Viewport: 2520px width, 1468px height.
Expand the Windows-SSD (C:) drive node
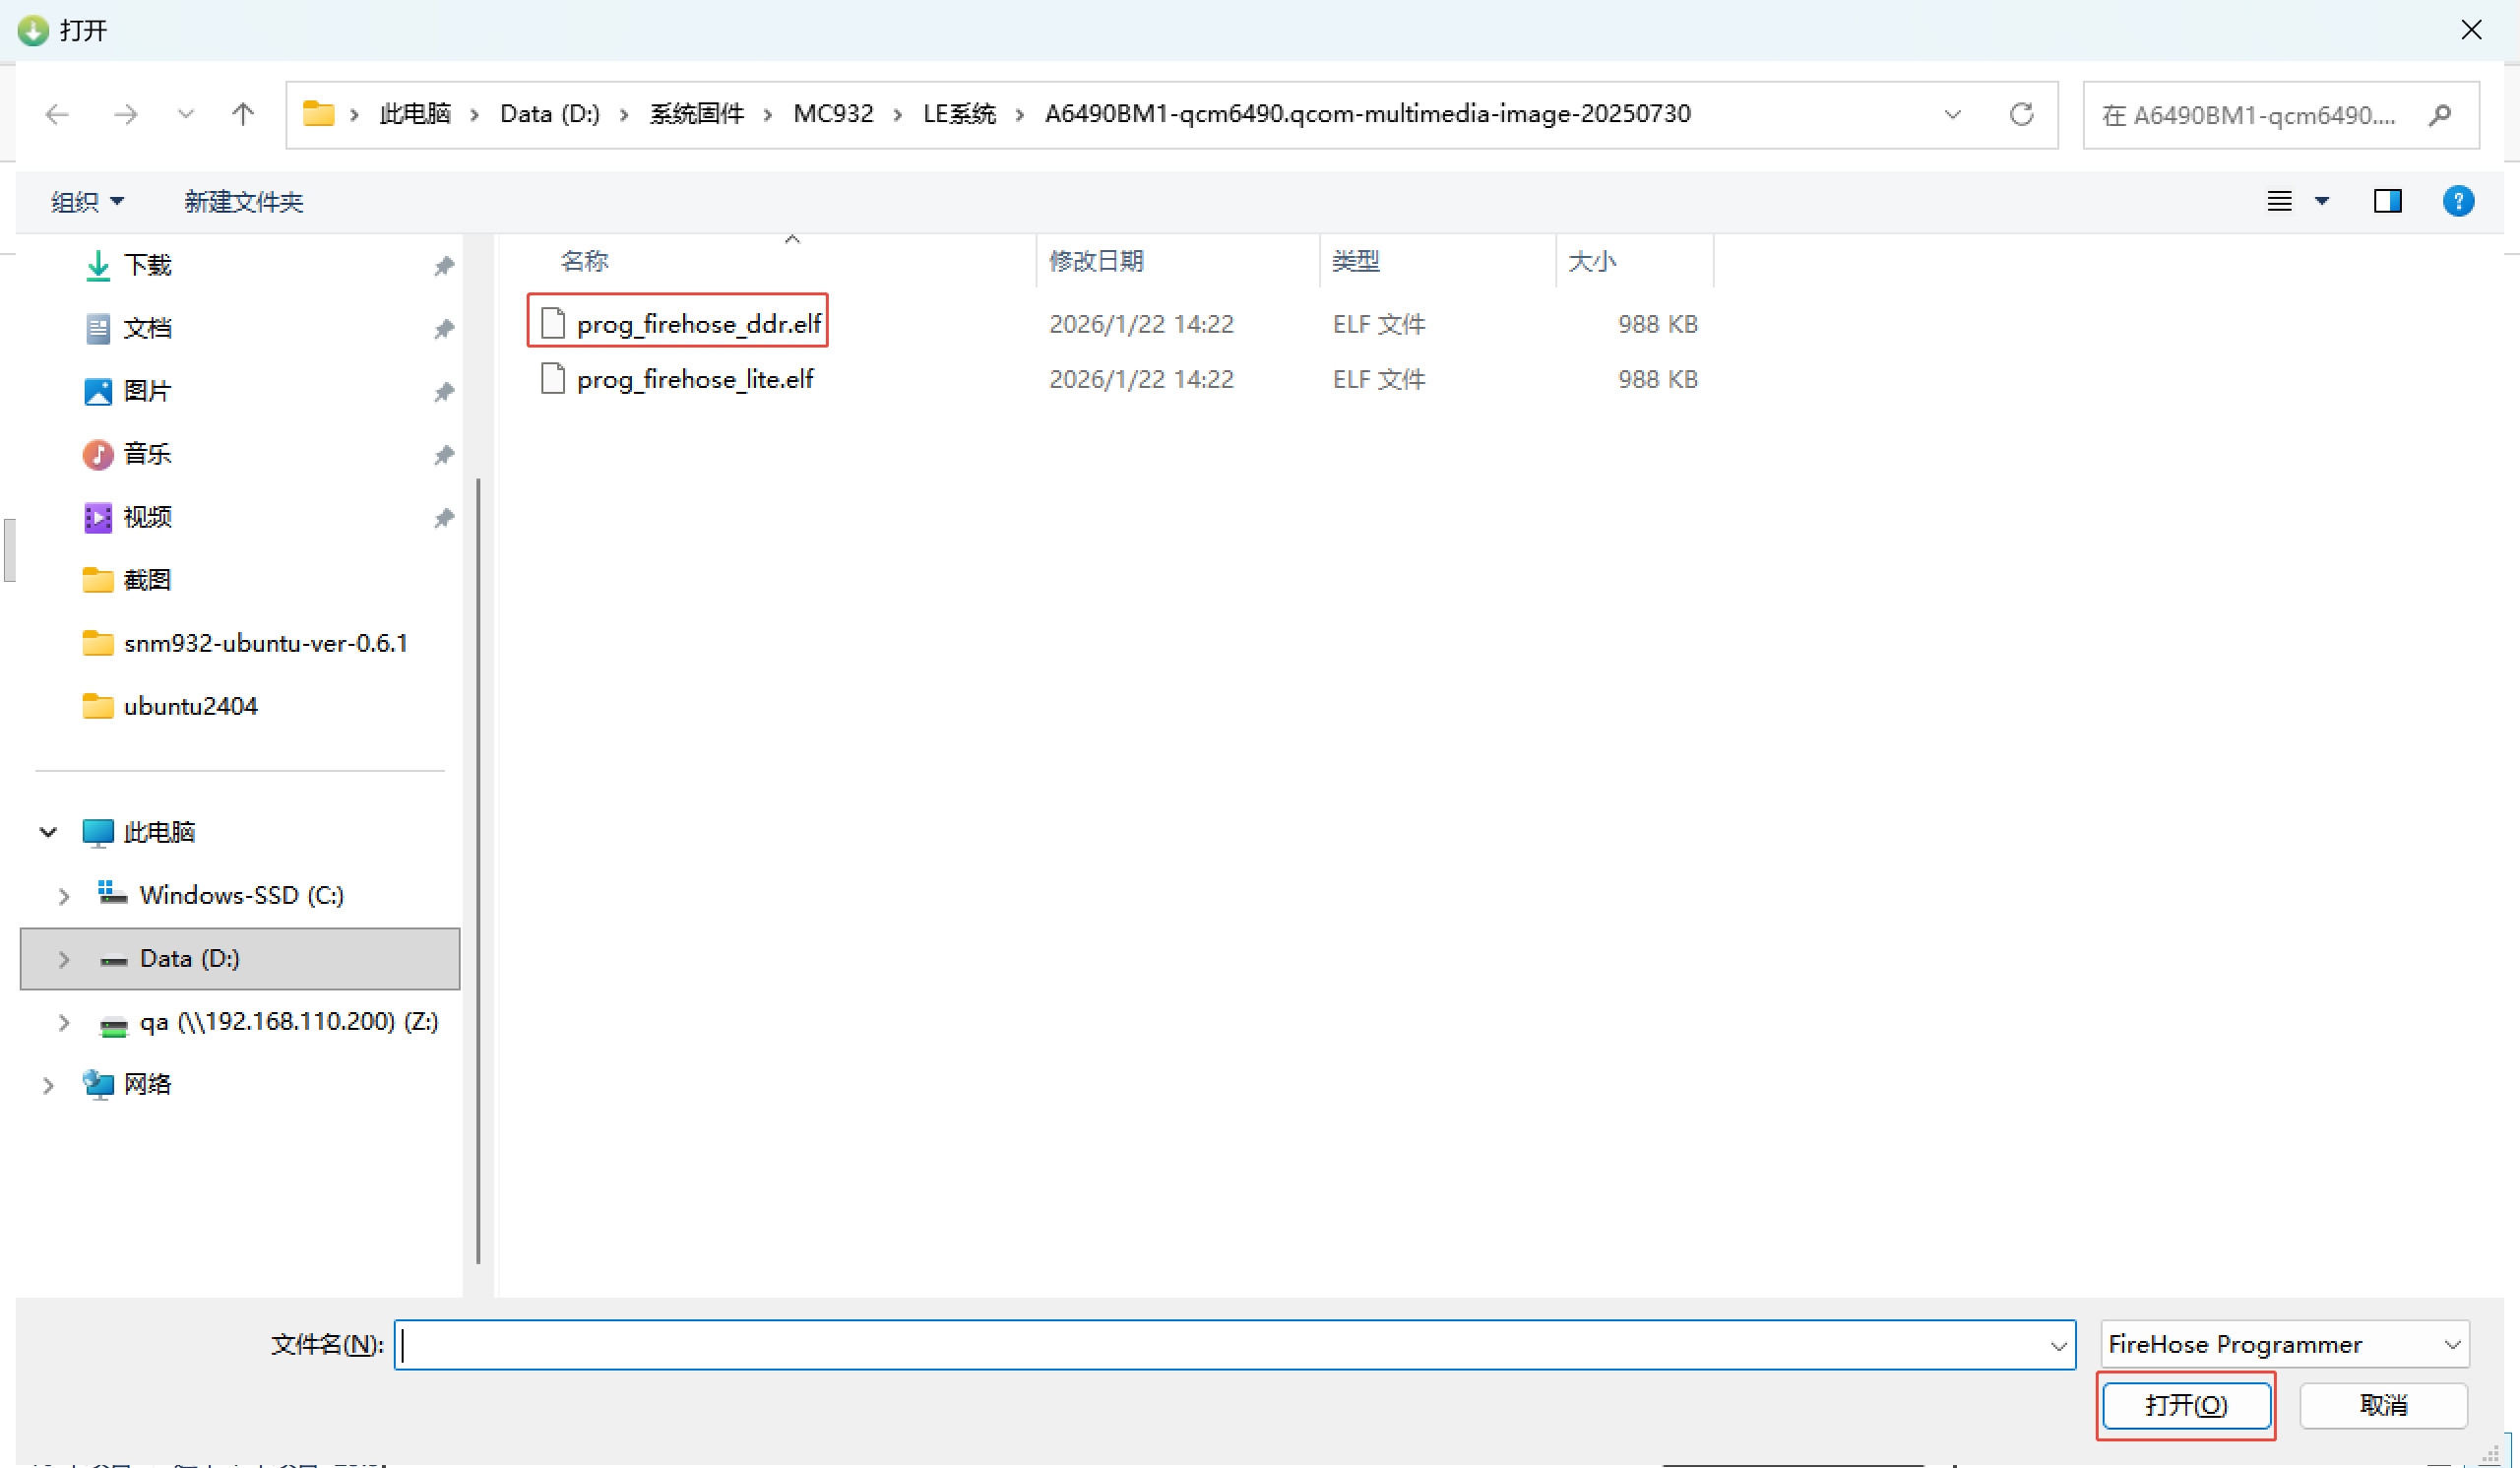(x=64, y=896)
